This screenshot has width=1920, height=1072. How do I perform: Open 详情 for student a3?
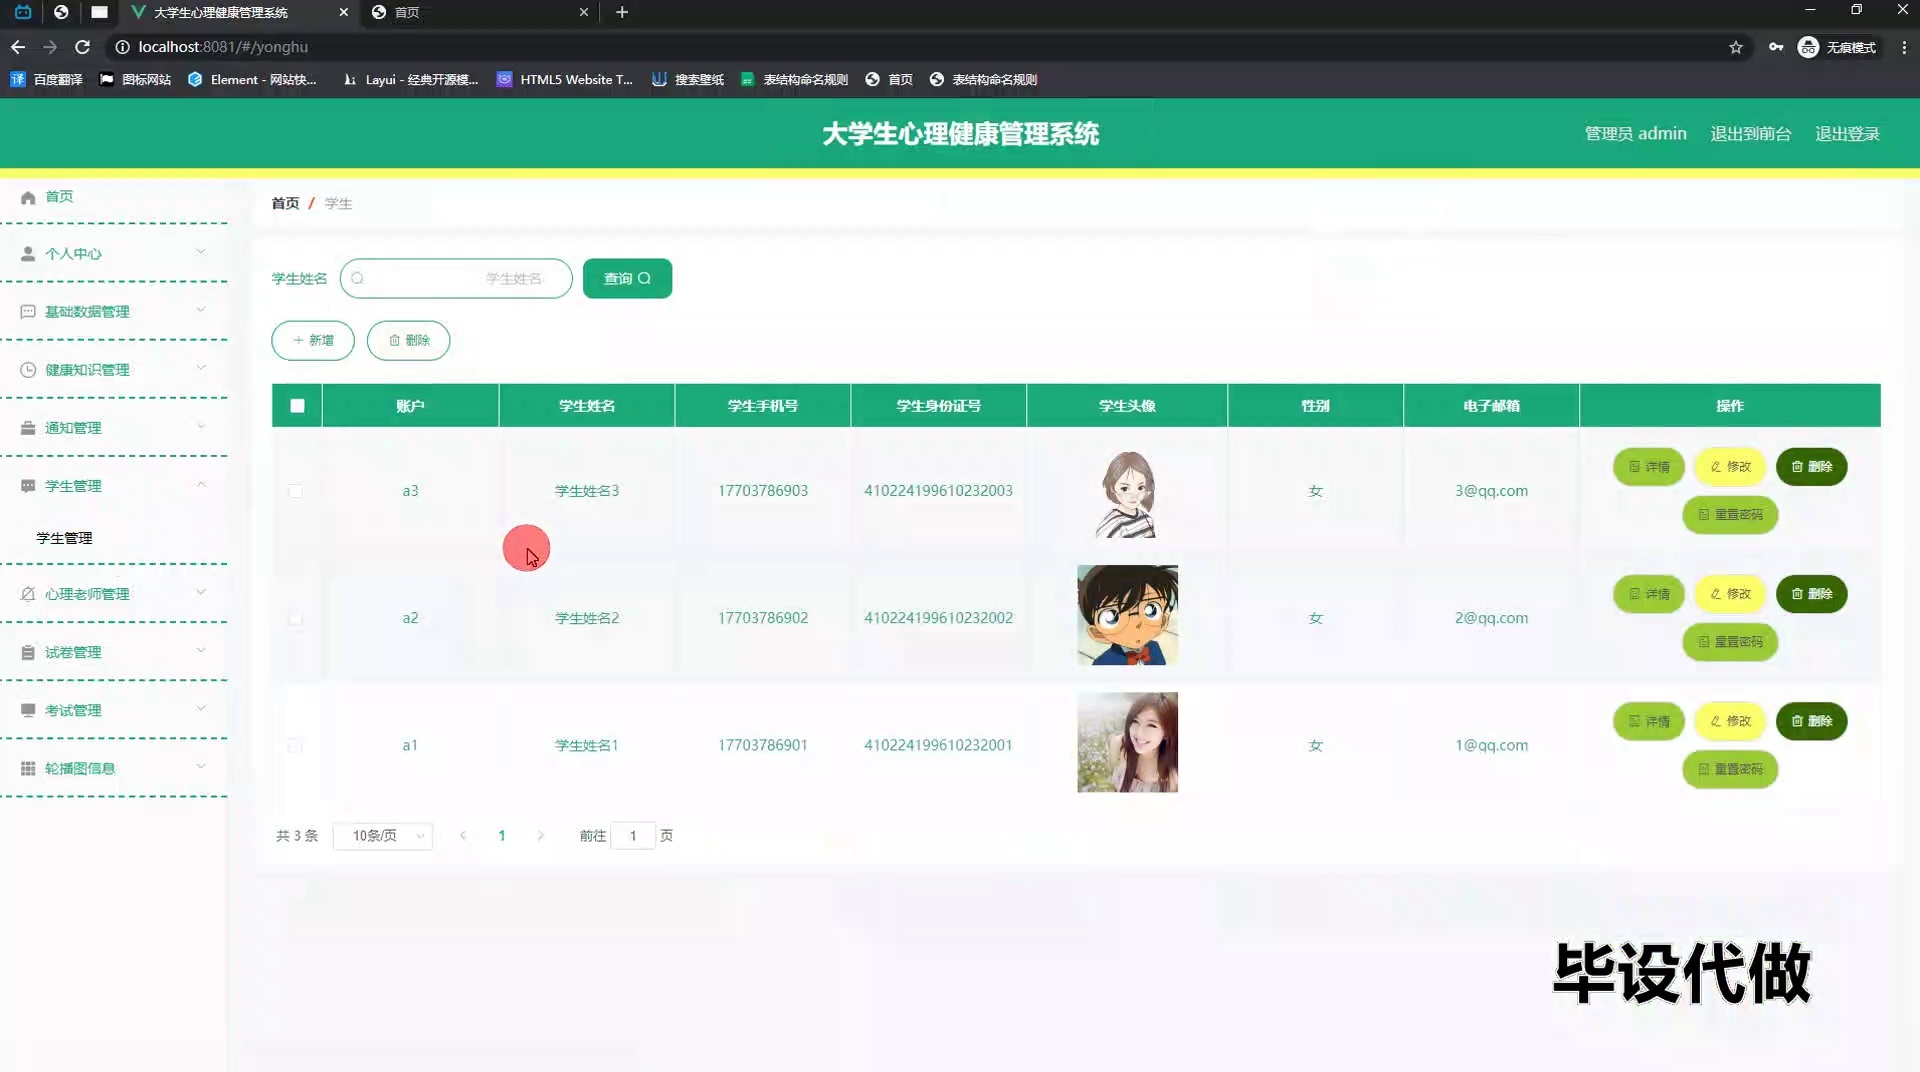click(x=1649, y=467)
